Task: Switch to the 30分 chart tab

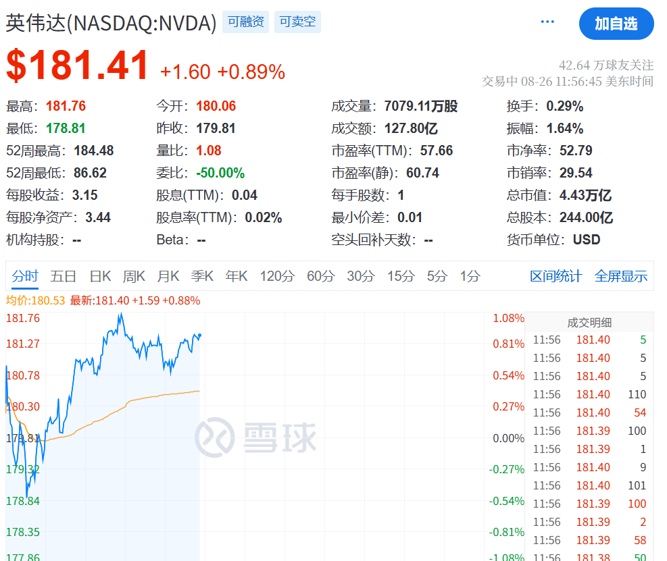Action: [x=361, y=276]
